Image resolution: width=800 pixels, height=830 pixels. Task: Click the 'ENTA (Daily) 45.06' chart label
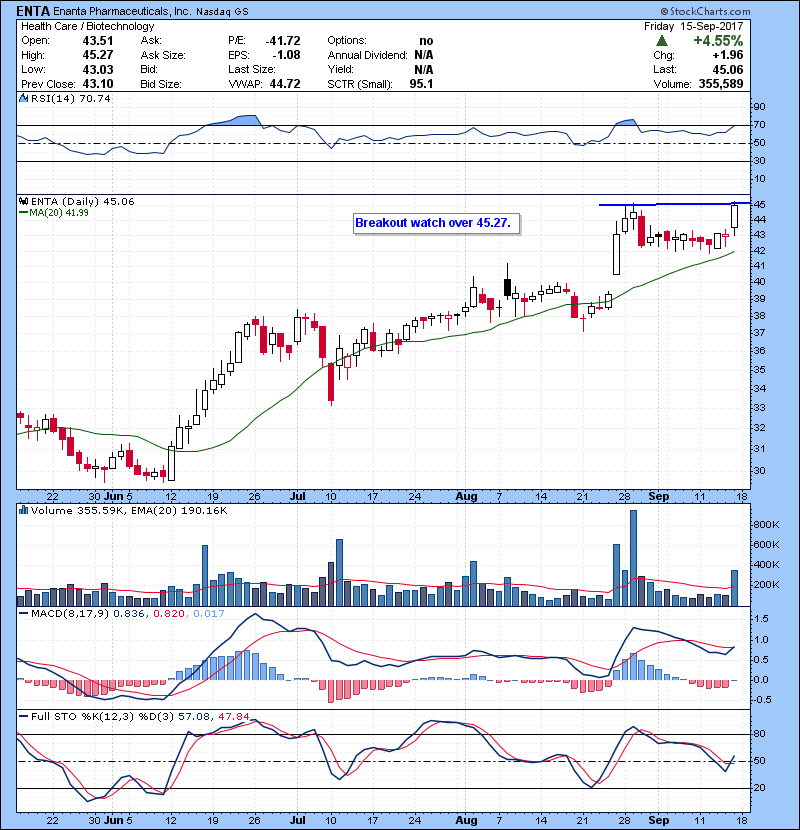click(83, 201)
